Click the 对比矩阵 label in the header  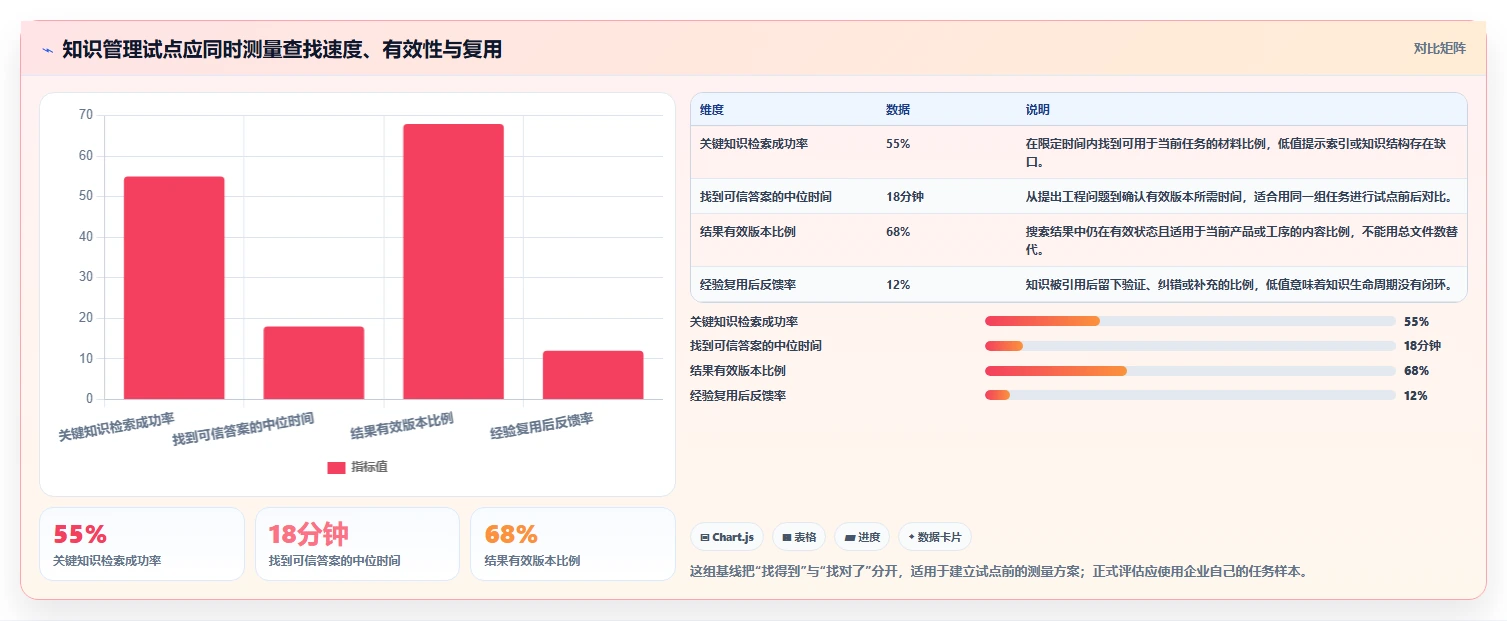point(1440,48)
